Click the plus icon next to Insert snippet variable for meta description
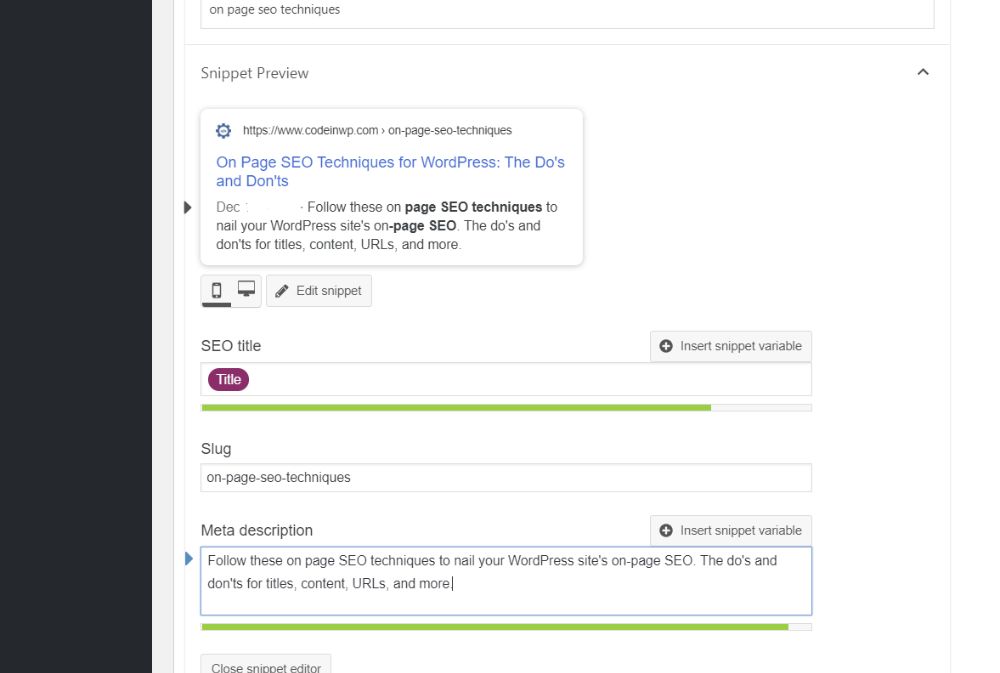 666,530
